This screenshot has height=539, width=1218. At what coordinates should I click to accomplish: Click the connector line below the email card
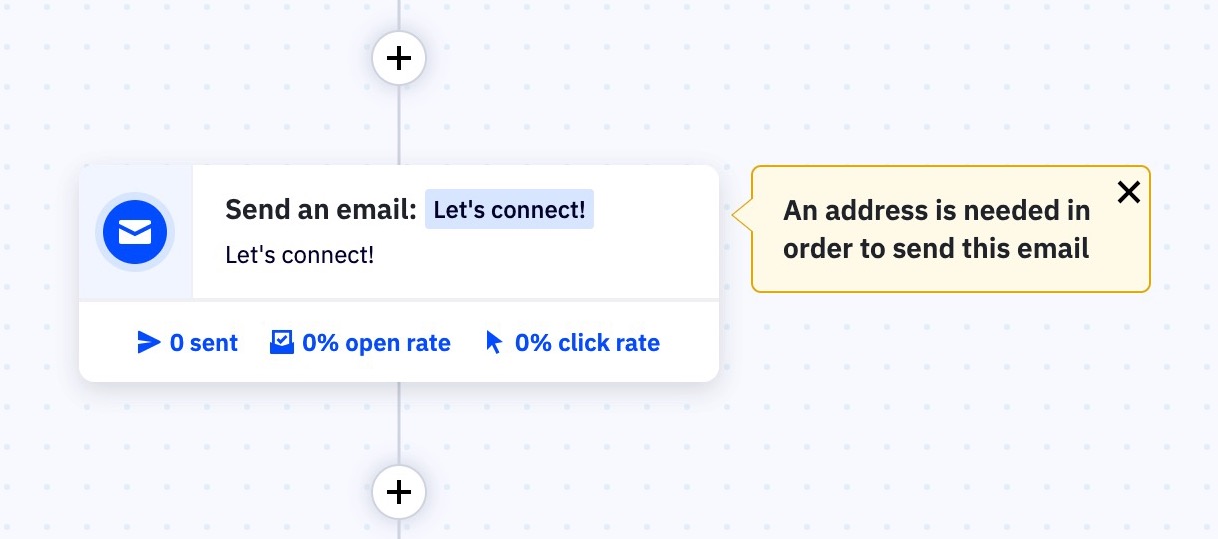coord(399,425)
